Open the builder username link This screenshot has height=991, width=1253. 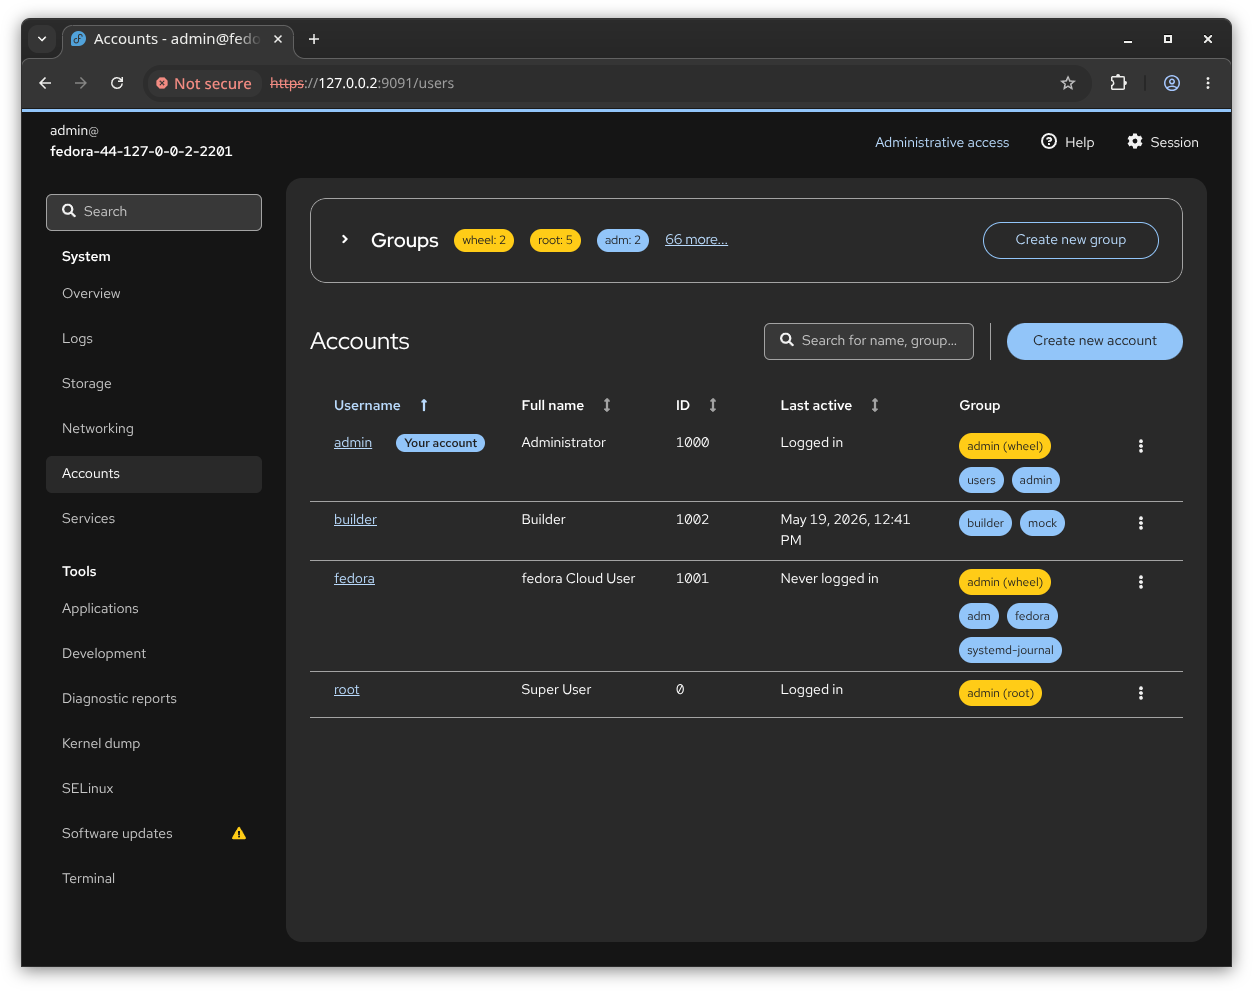pos(355,519)
